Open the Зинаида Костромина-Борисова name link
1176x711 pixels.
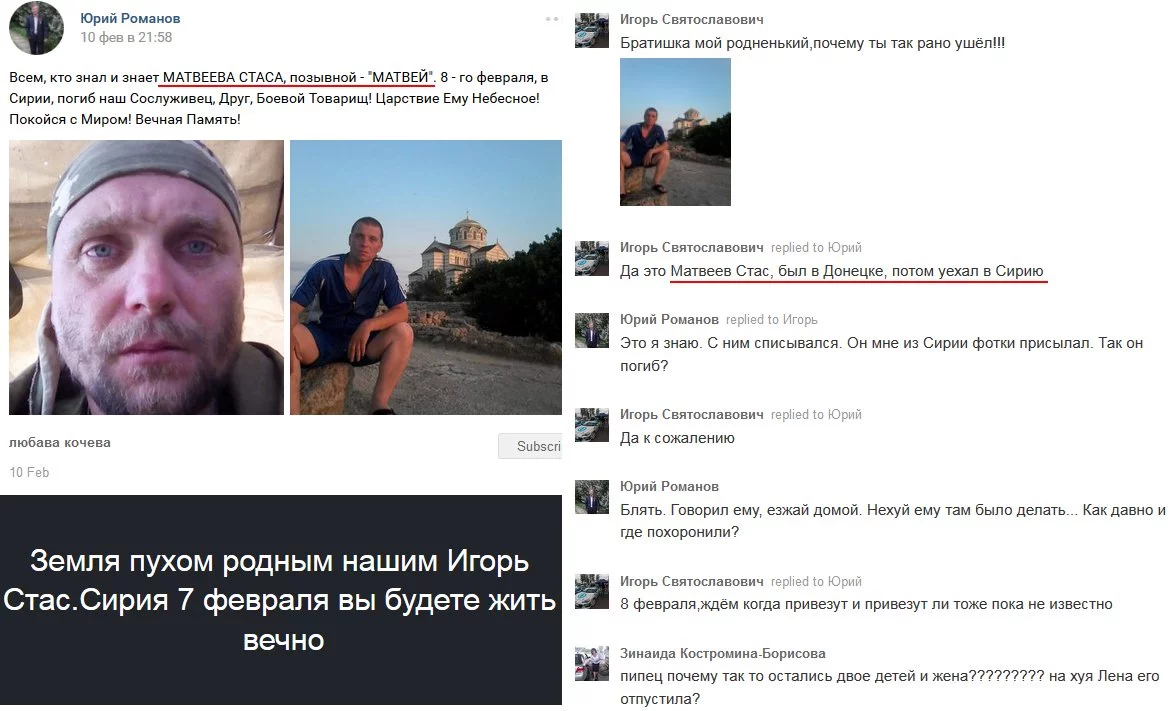(722, 653)
